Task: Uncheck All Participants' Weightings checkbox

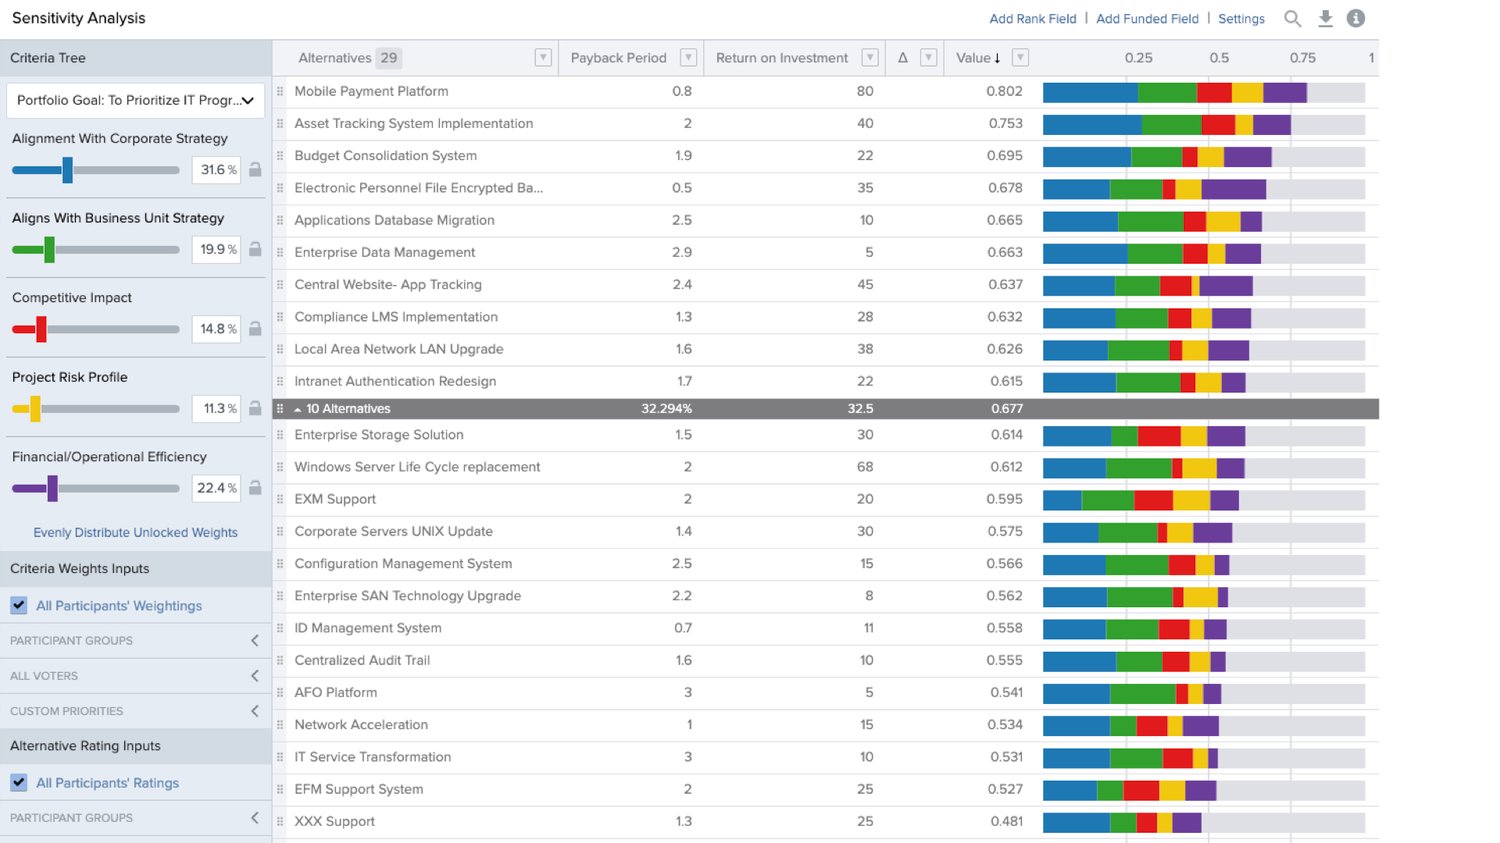Action: click(x=19, y=605)
